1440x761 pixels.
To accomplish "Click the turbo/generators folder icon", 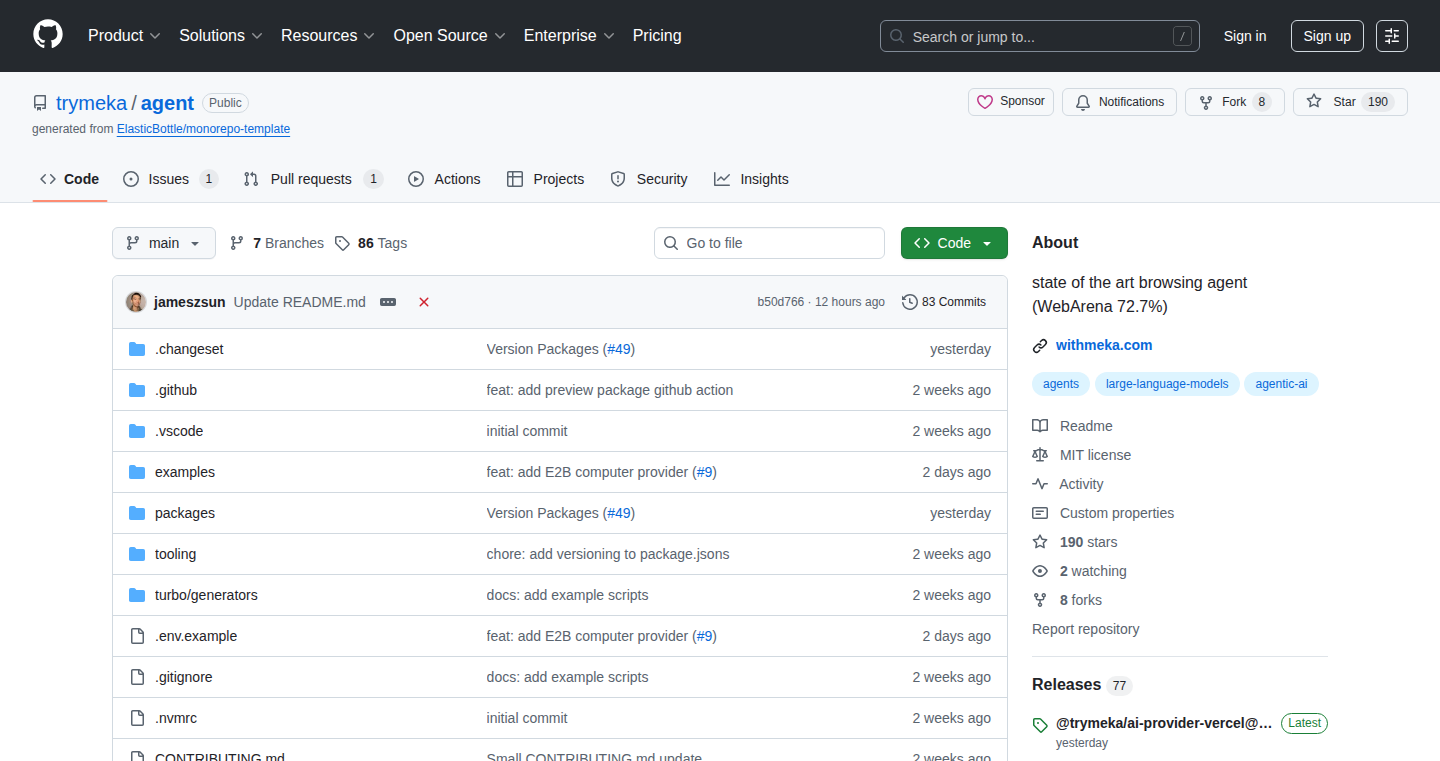I will [137, 595].
